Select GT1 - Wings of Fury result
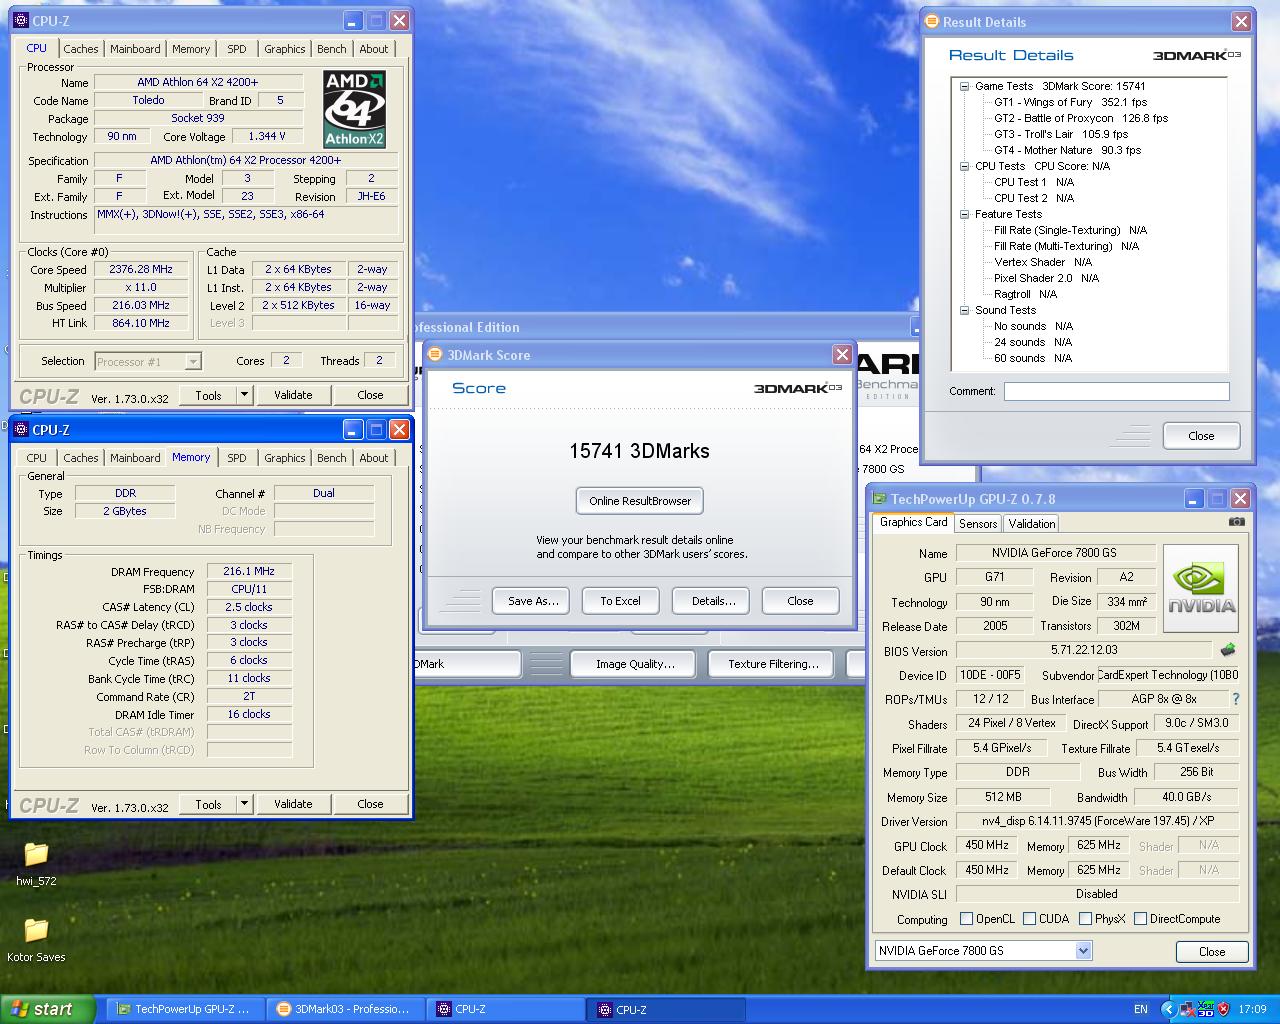The width and height of the screenshot is (1280, 1024). tap(1070, 102)
